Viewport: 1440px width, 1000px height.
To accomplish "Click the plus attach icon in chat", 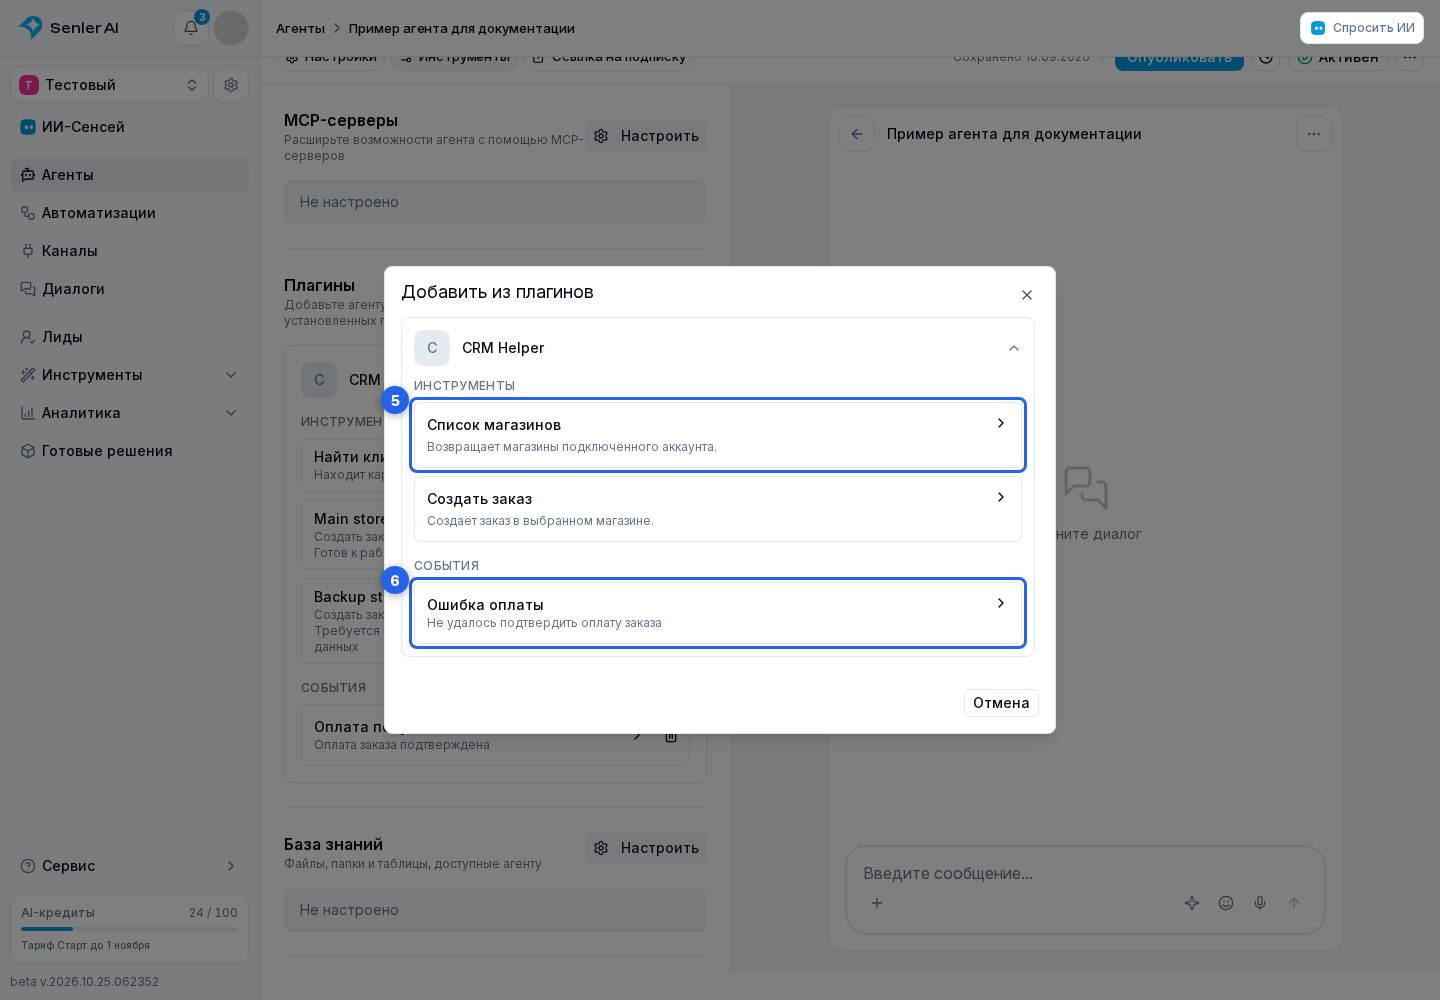I will pyautogui.click(x=877, y=903).
